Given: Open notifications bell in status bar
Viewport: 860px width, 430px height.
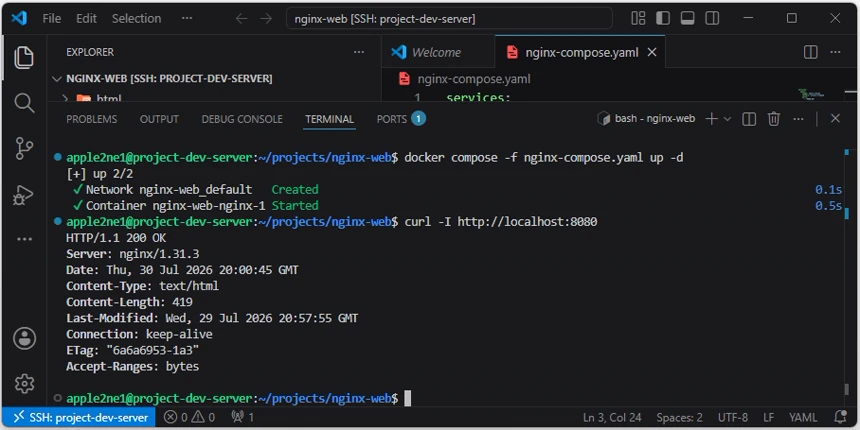Looking at the screenshot, I should (840, 417).
